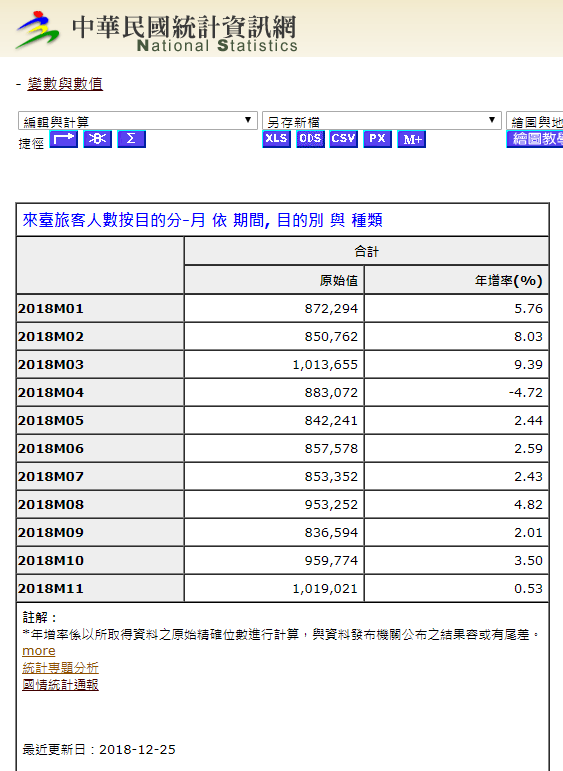The image size is (563, 771).
Task: Open the 國情統計通報 link
Action: point(60,684)
